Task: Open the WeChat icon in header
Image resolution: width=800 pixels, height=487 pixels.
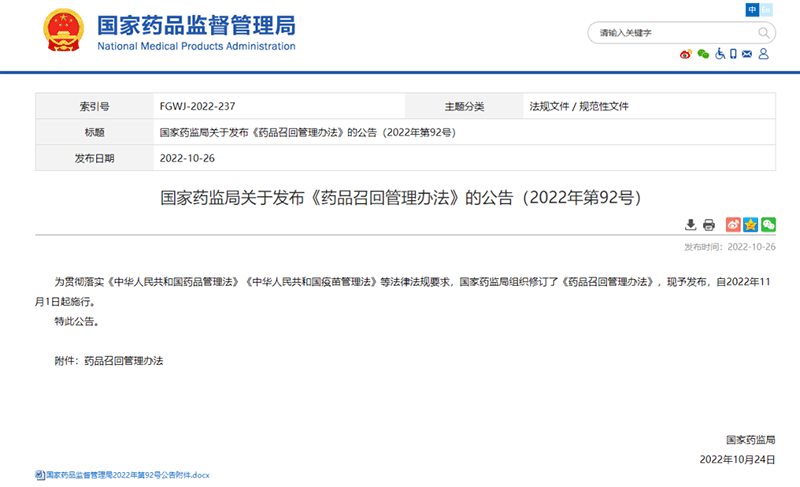Action: point(703,54)
